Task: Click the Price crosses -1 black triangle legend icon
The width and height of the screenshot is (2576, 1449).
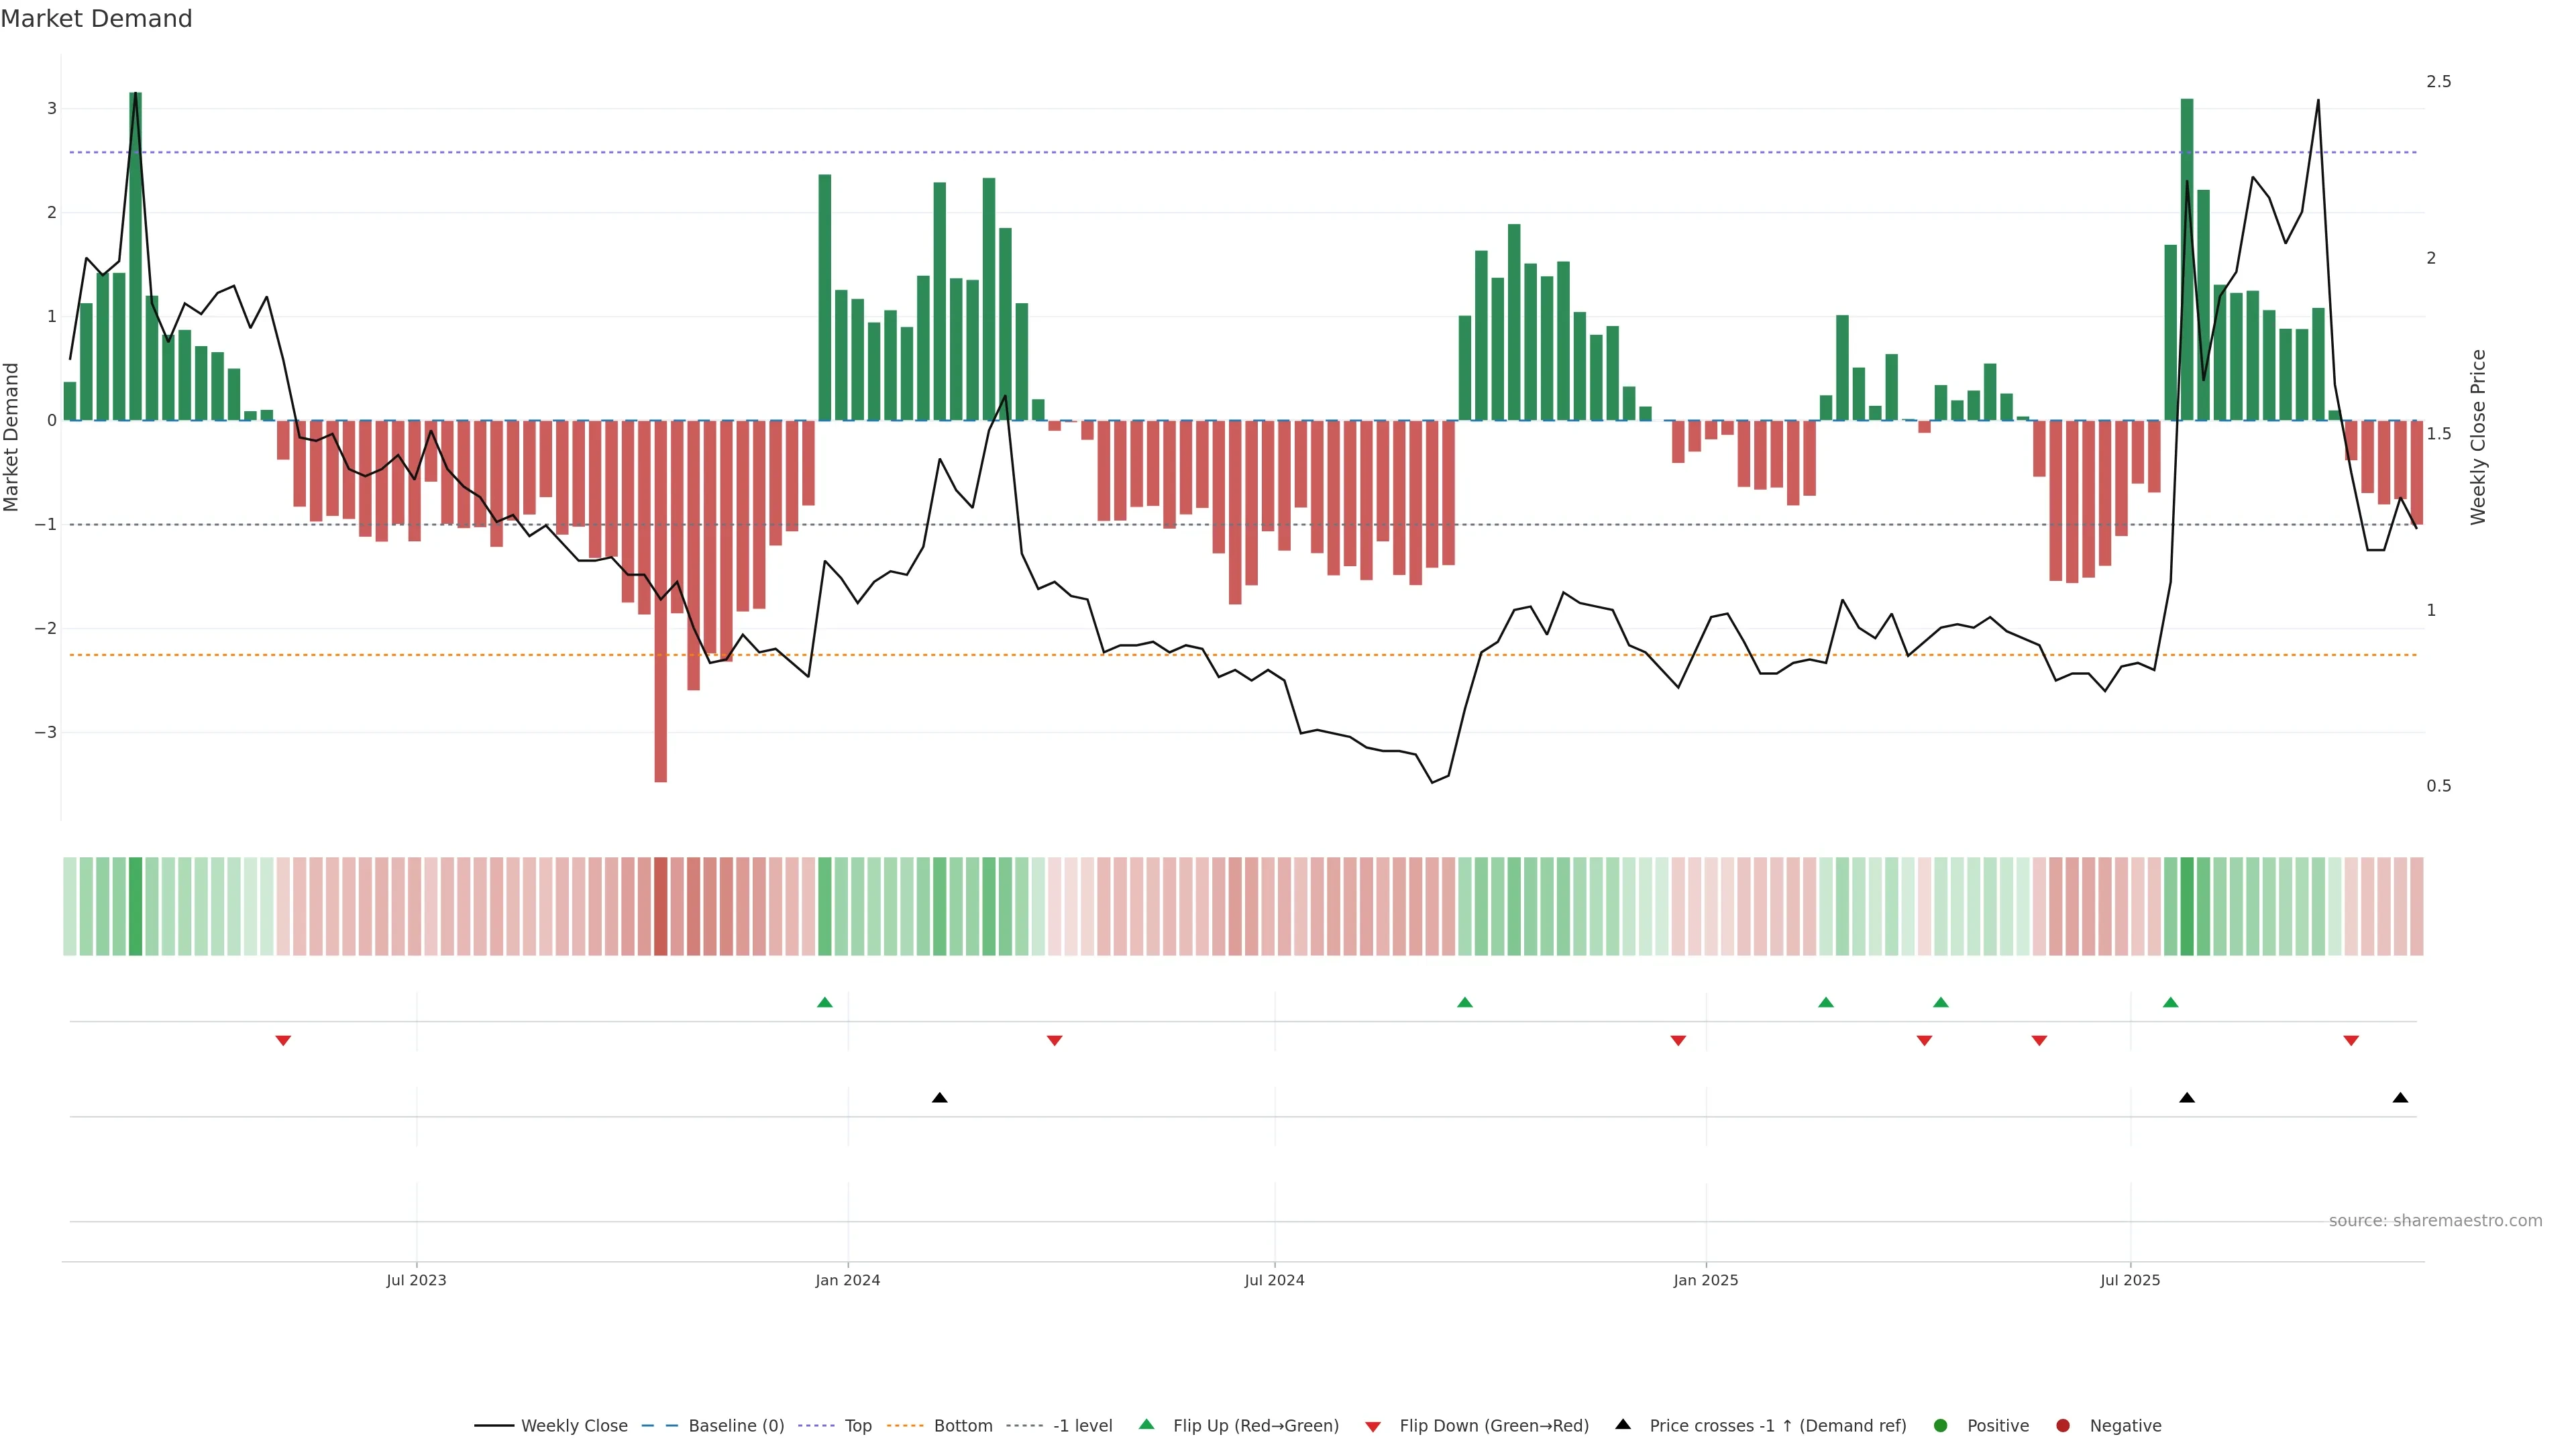Action: coord(1623,1425)
